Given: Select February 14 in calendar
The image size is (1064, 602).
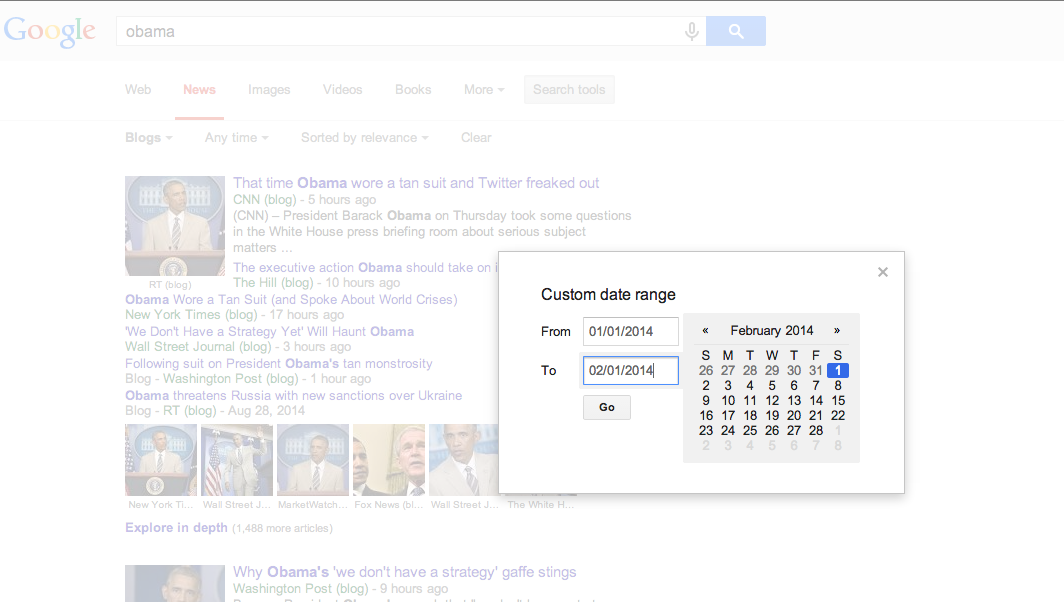Looking at the screenshot, I should pyautogui.click(x=816, y=400).
